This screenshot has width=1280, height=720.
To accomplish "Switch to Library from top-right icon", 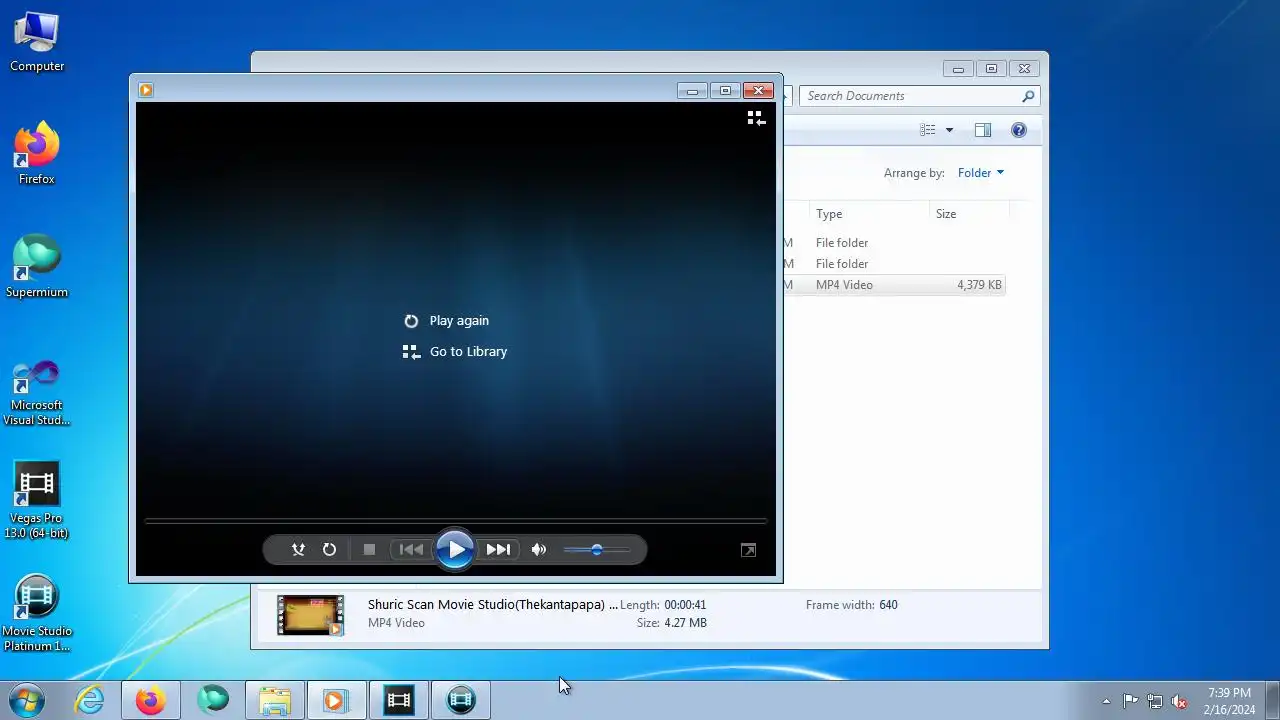I will tap(756, 118).
